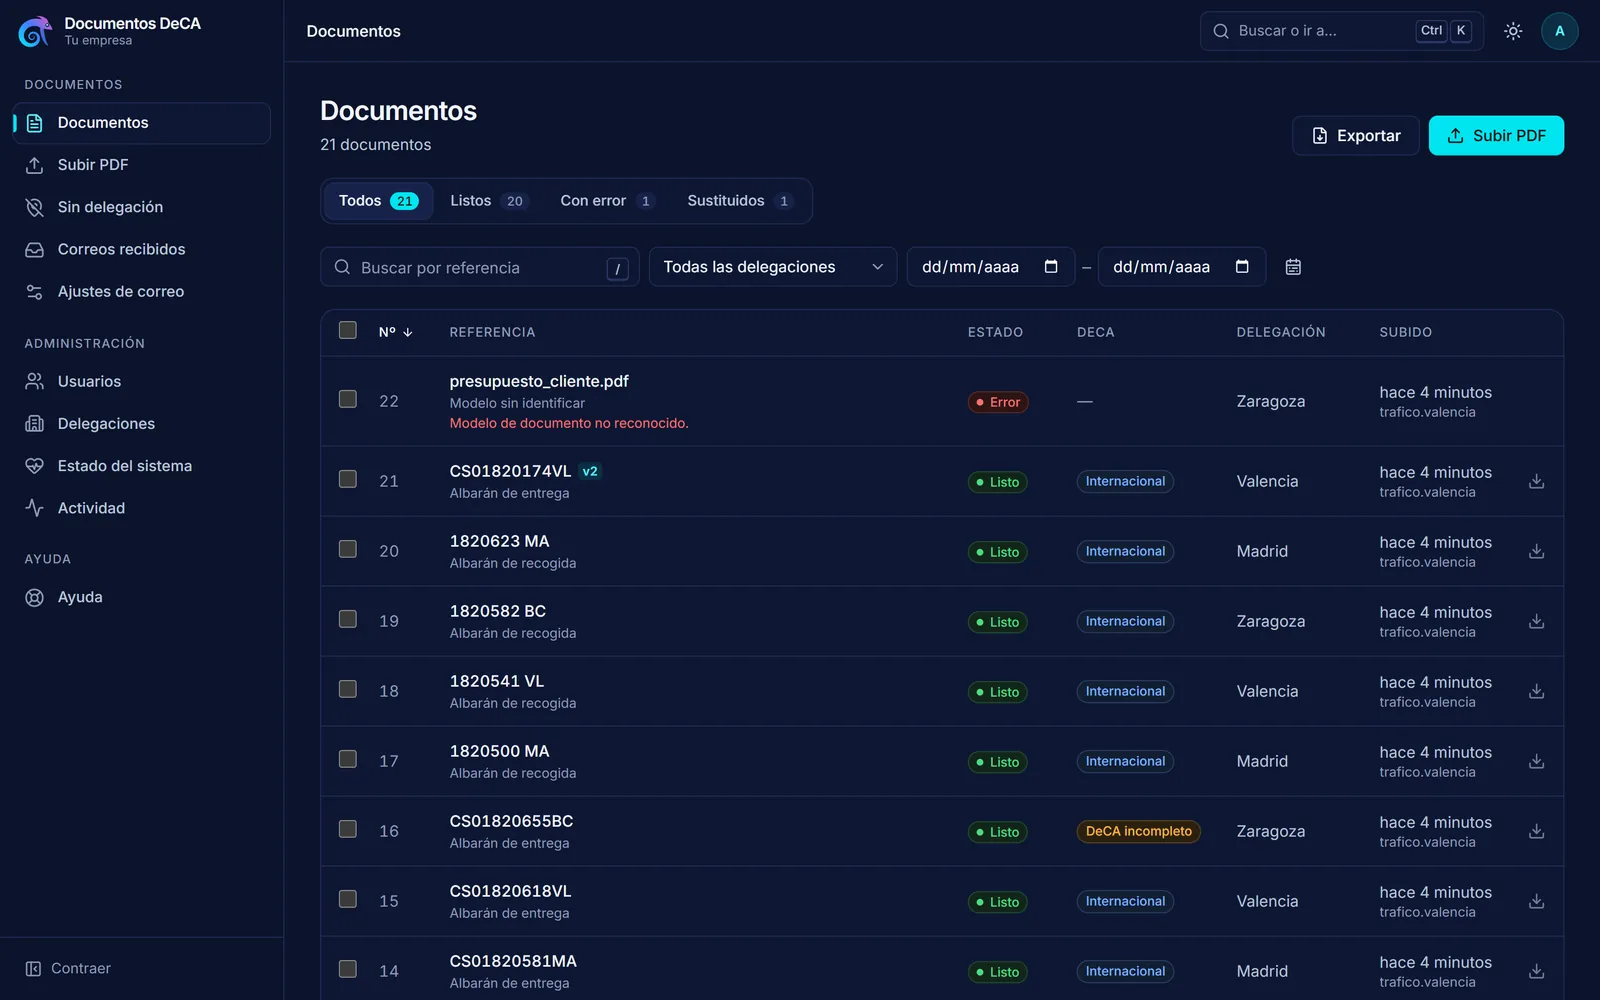
Task: Check row 21 CS01820174VL checkbox
Action: point(348,479)
